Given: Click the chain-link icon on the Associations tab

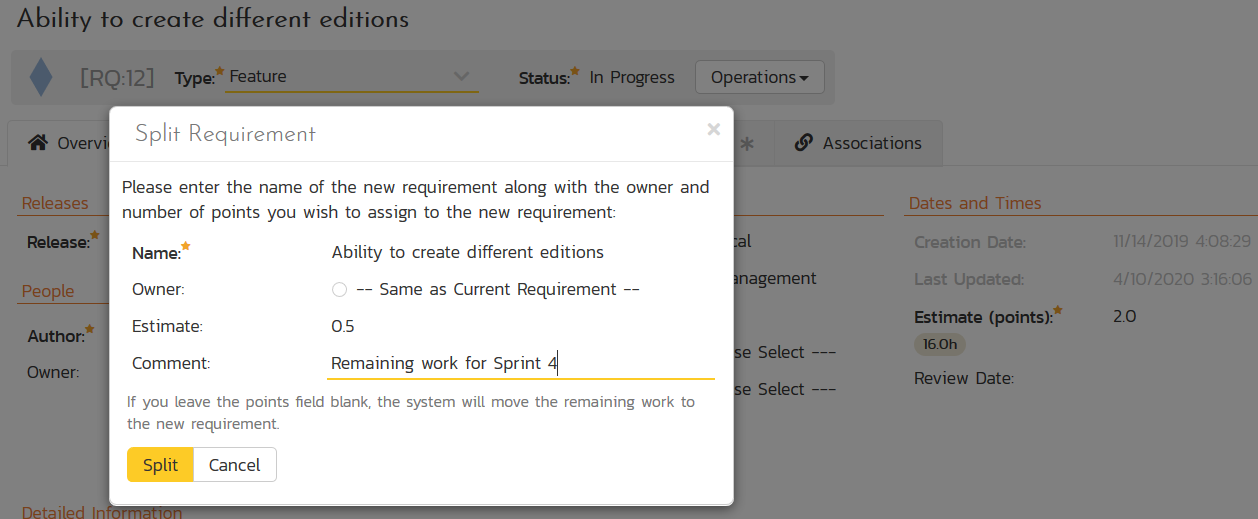Looking at the screenshot, I should [x=802, y=143].
